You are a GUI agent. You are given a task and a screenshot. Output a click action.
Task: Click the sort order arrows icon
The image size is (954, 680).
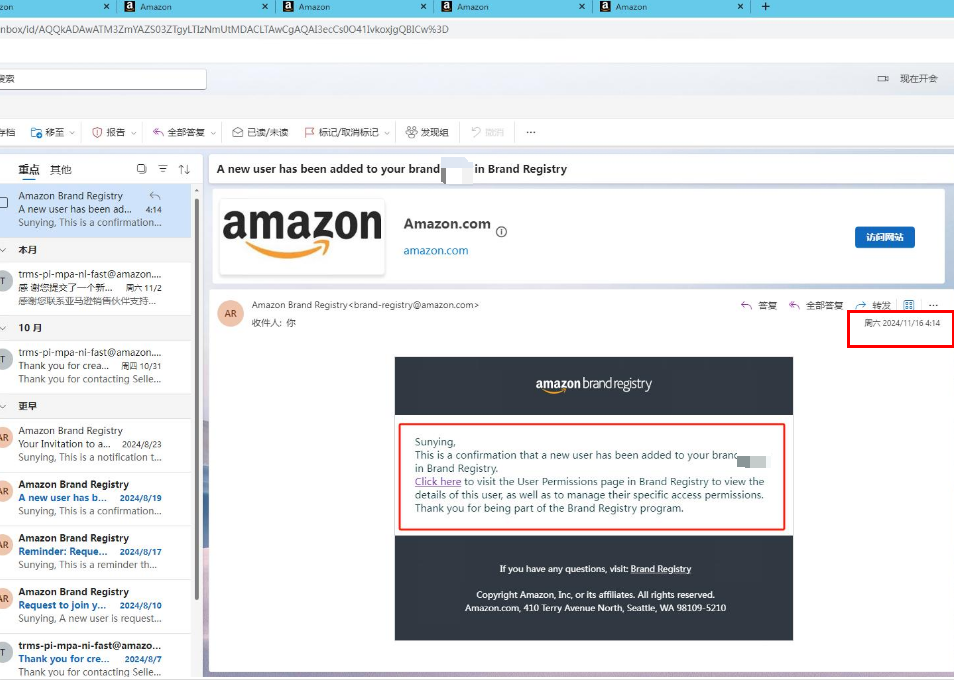pyautogui.click(x=184, y=169)
